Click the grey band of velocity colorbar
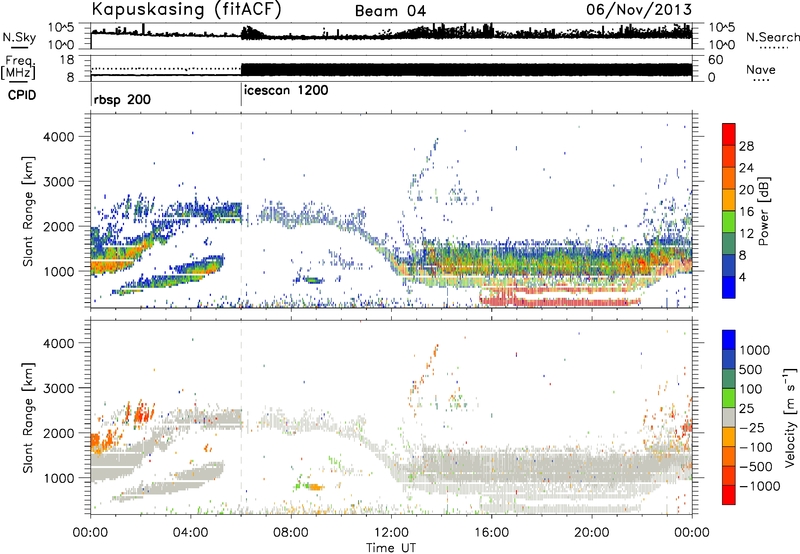The width and height of the screenshot is (800, 554). (x=729, y=418)
